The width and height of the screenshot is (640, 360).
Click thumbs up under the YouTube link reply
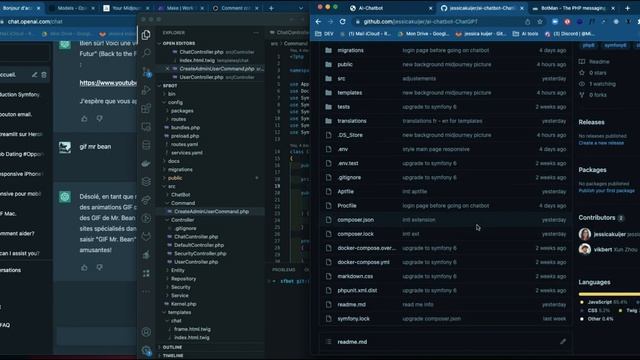pos(84,118)
